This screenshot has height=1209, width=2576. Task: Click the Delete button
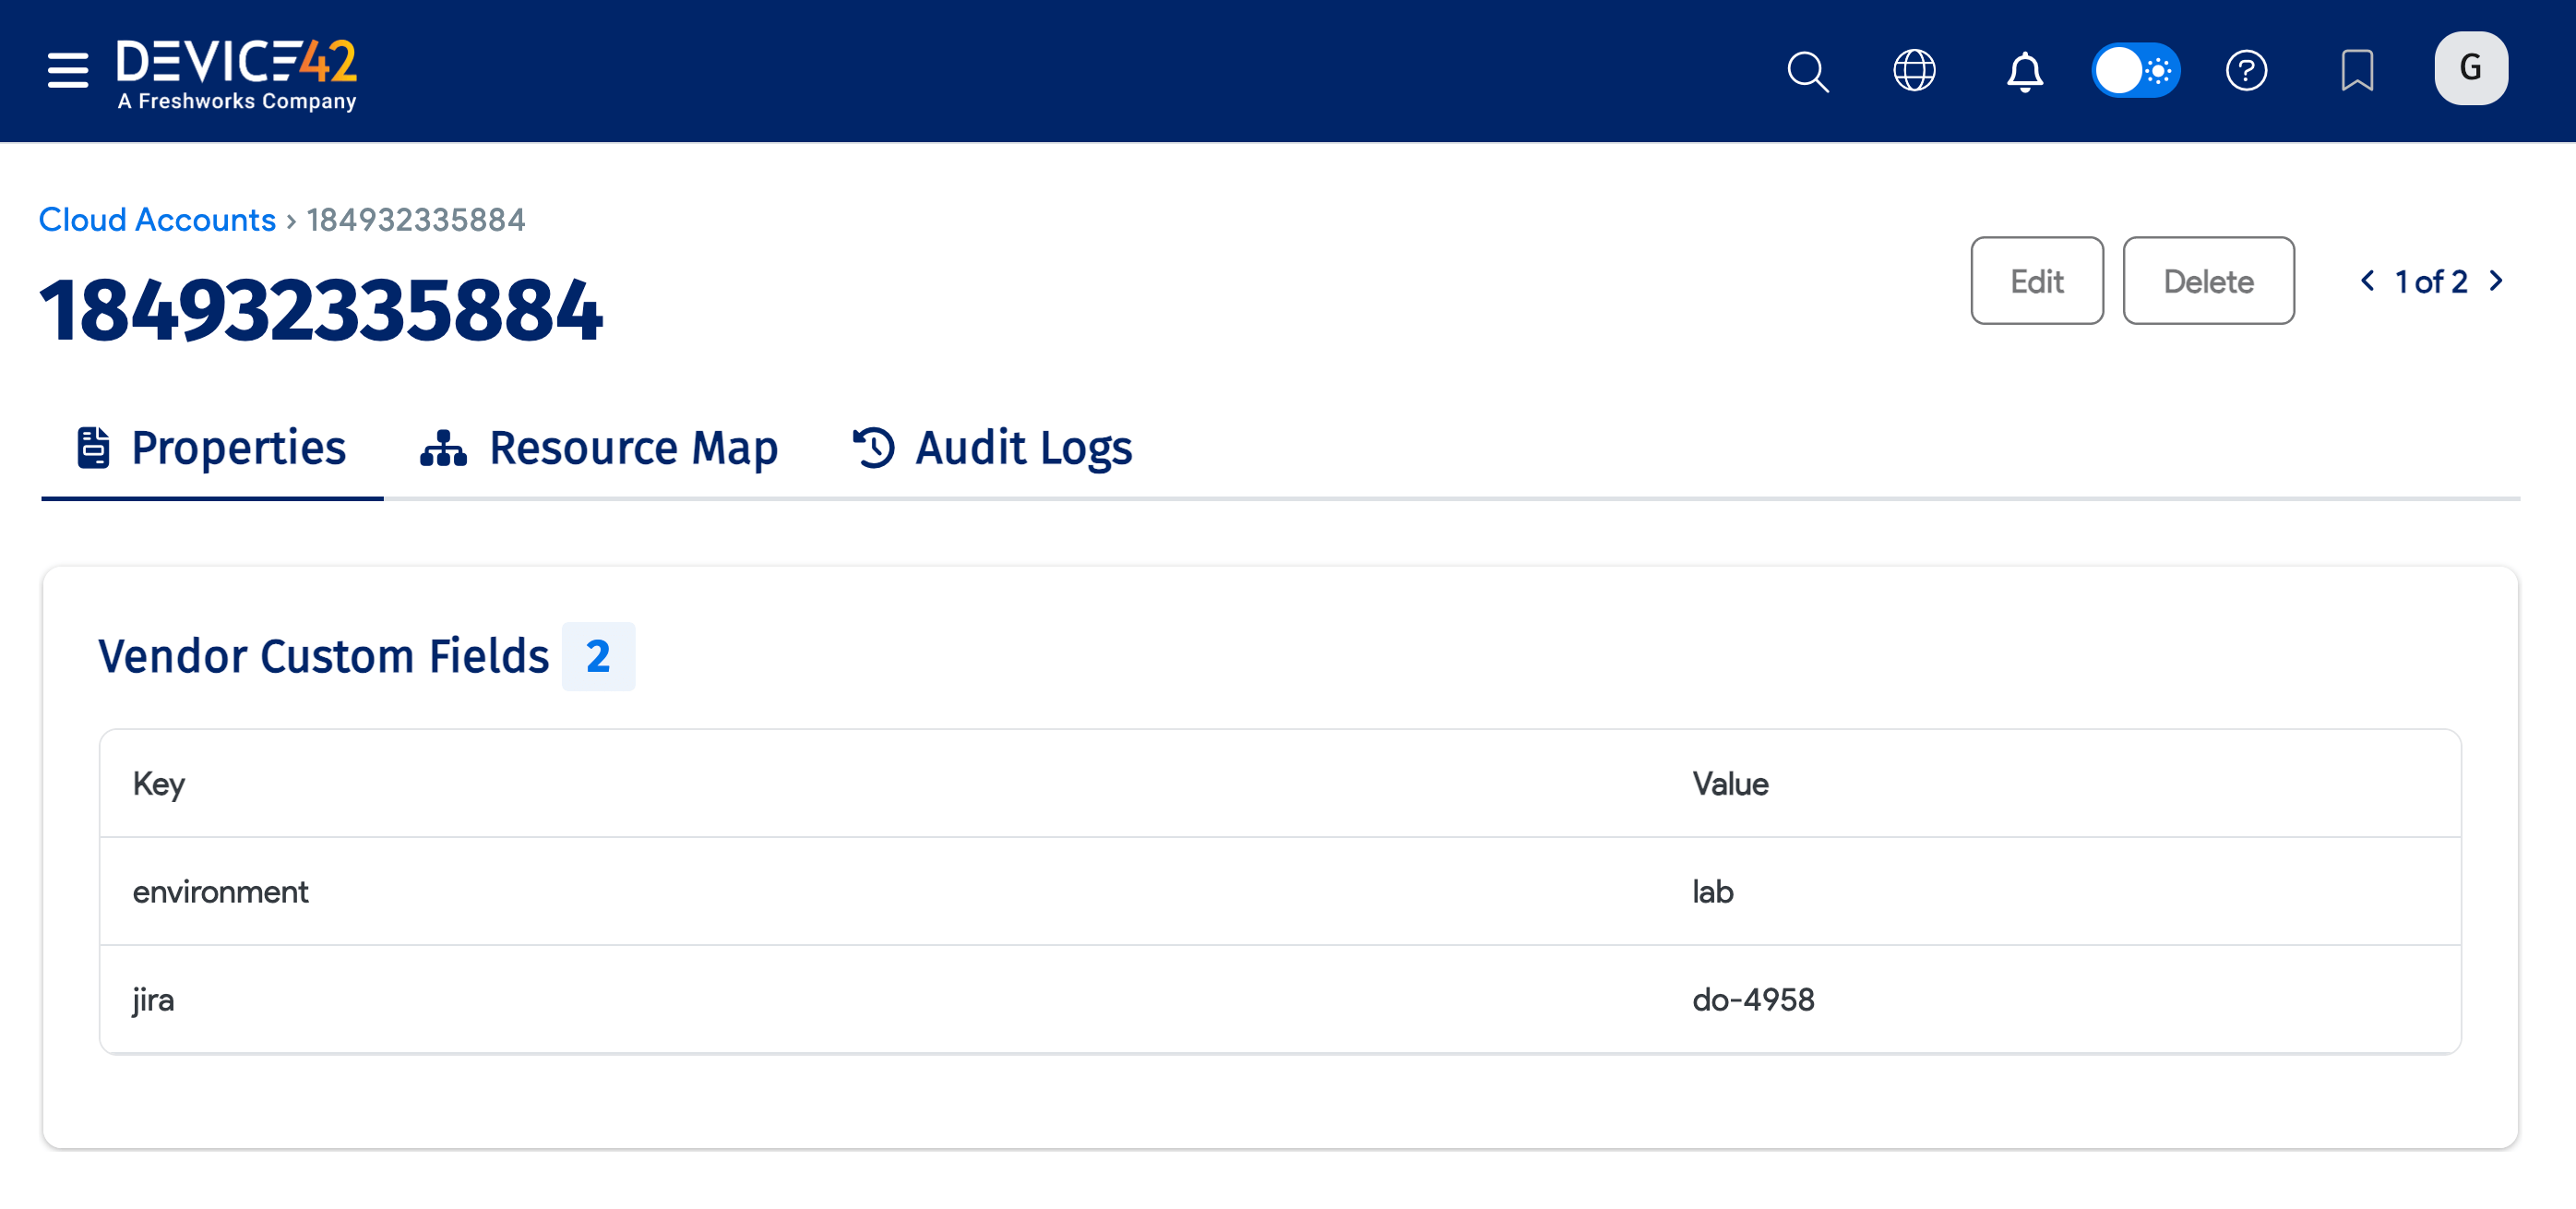[x=2208, y=281]
